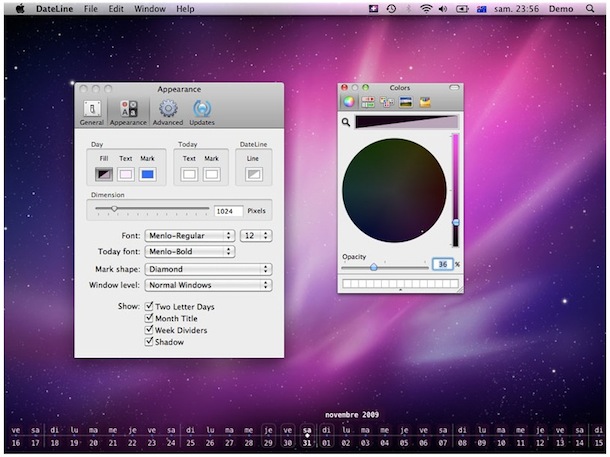Switch to crayons picker mode
Image resolution: width=610 pixels, height=457 pixels.
[x=425, y=102]
